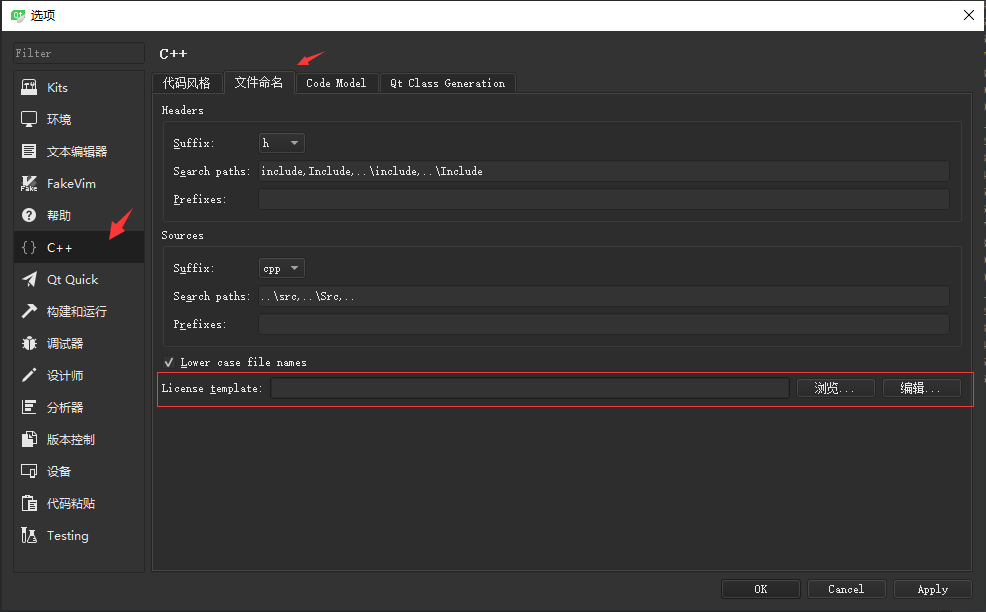Open the Kits settings icon
This screenshot has width=986, height=612.
(x=29, y=87)
